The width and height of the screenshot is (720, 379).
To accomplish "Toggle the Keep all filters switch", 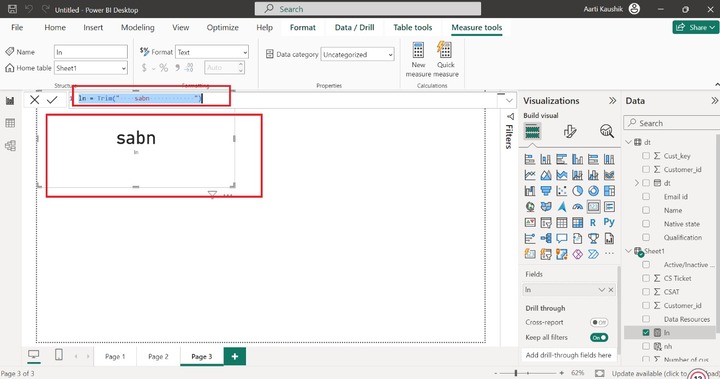I will pos(599,338).
